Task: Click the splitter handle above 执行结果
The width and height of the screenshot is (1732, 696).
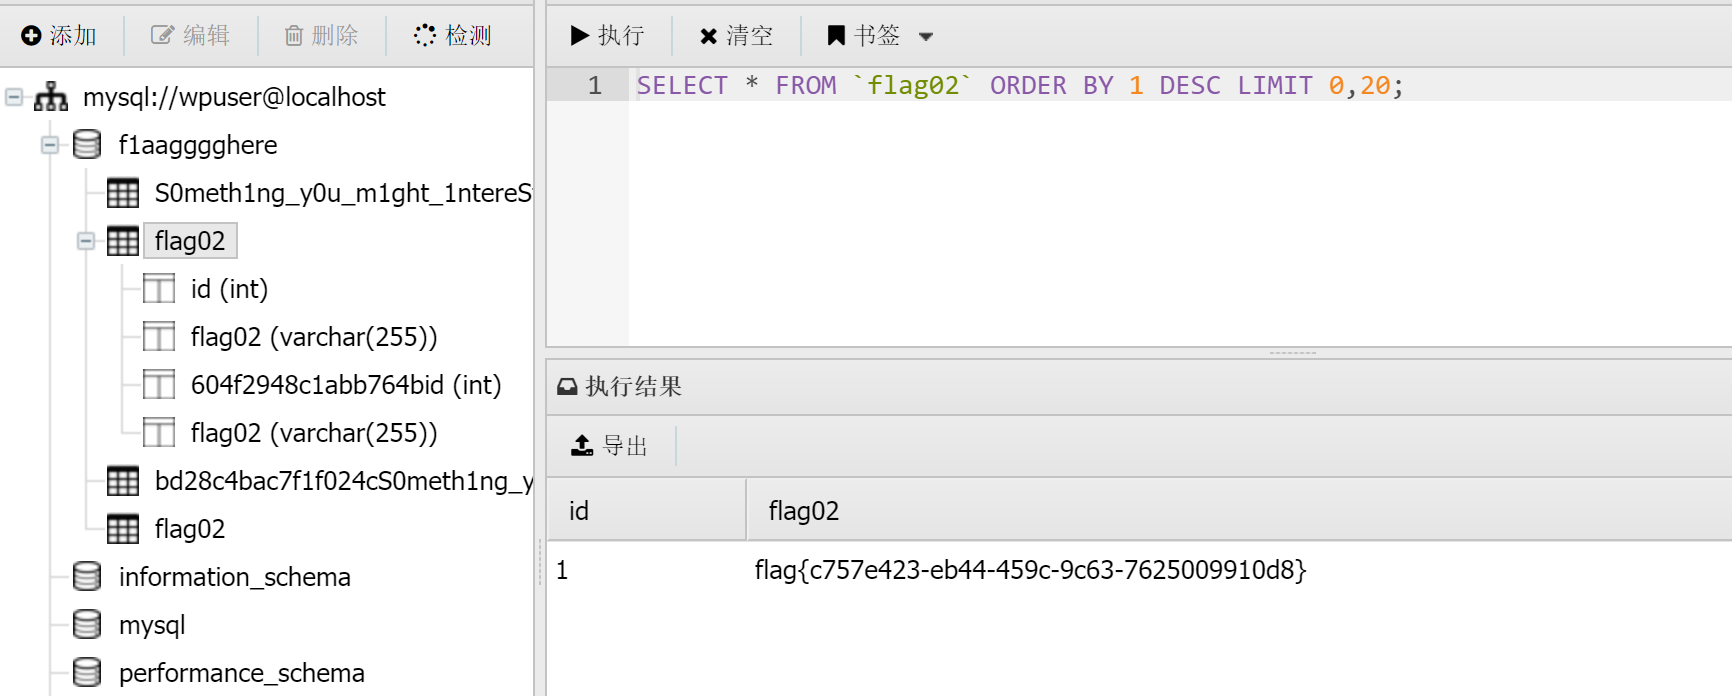Action: [1293, 353]
